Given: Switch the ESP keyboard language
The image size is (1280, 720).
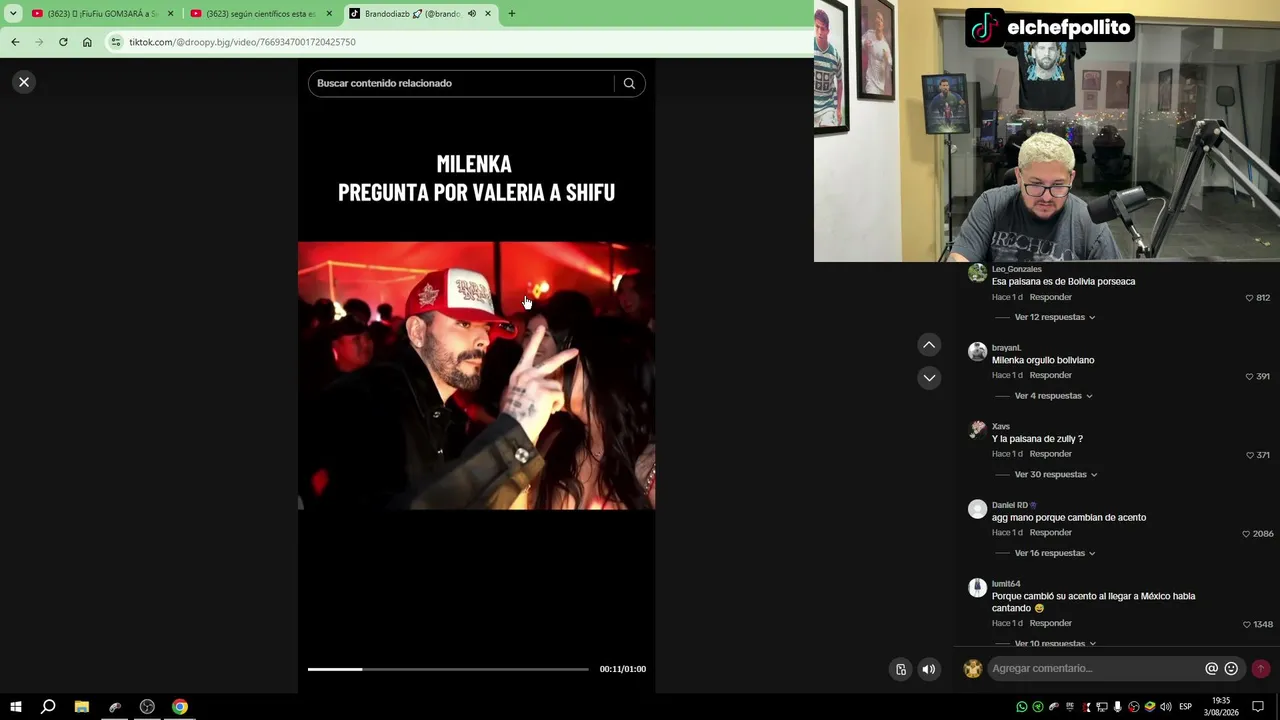Looking at the screenshot, I should pos(1186,707).
